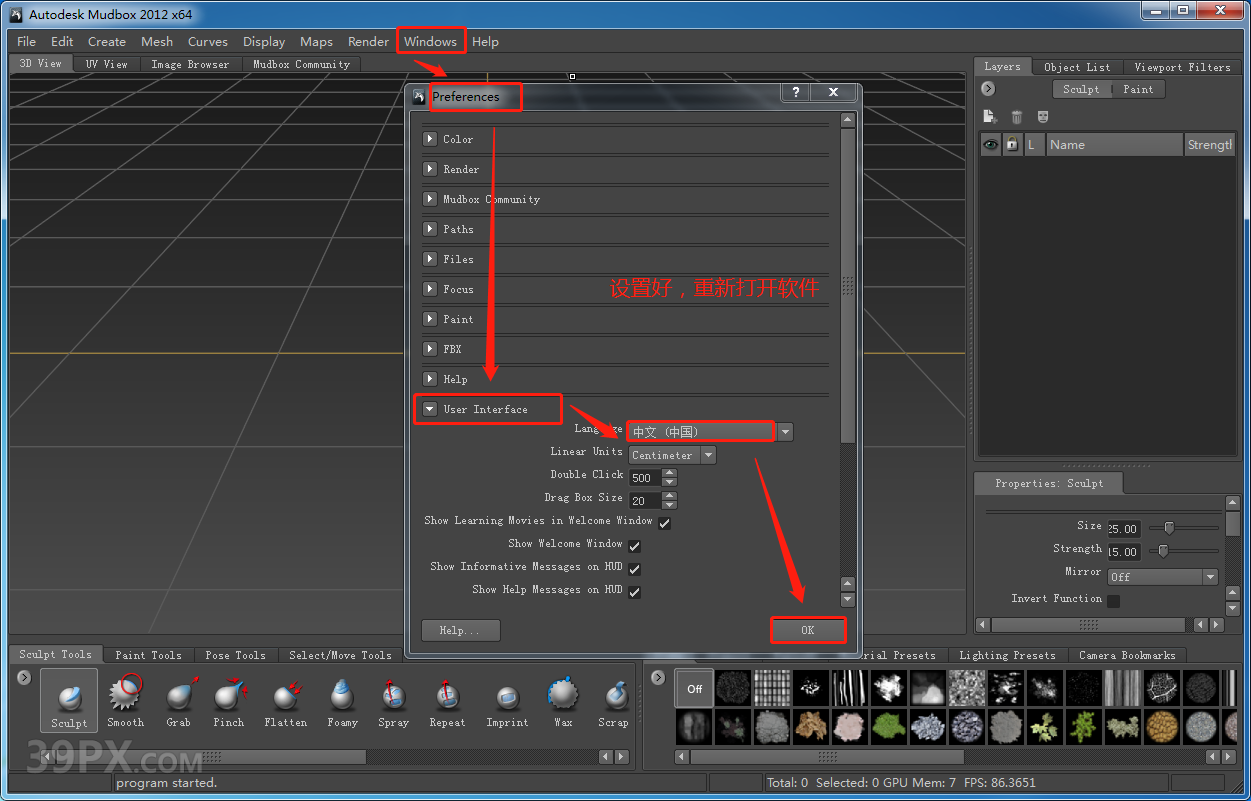Choose the Spray sculpt tool
This screenshot has width=1251, height=801.
[x=393, y=698]
